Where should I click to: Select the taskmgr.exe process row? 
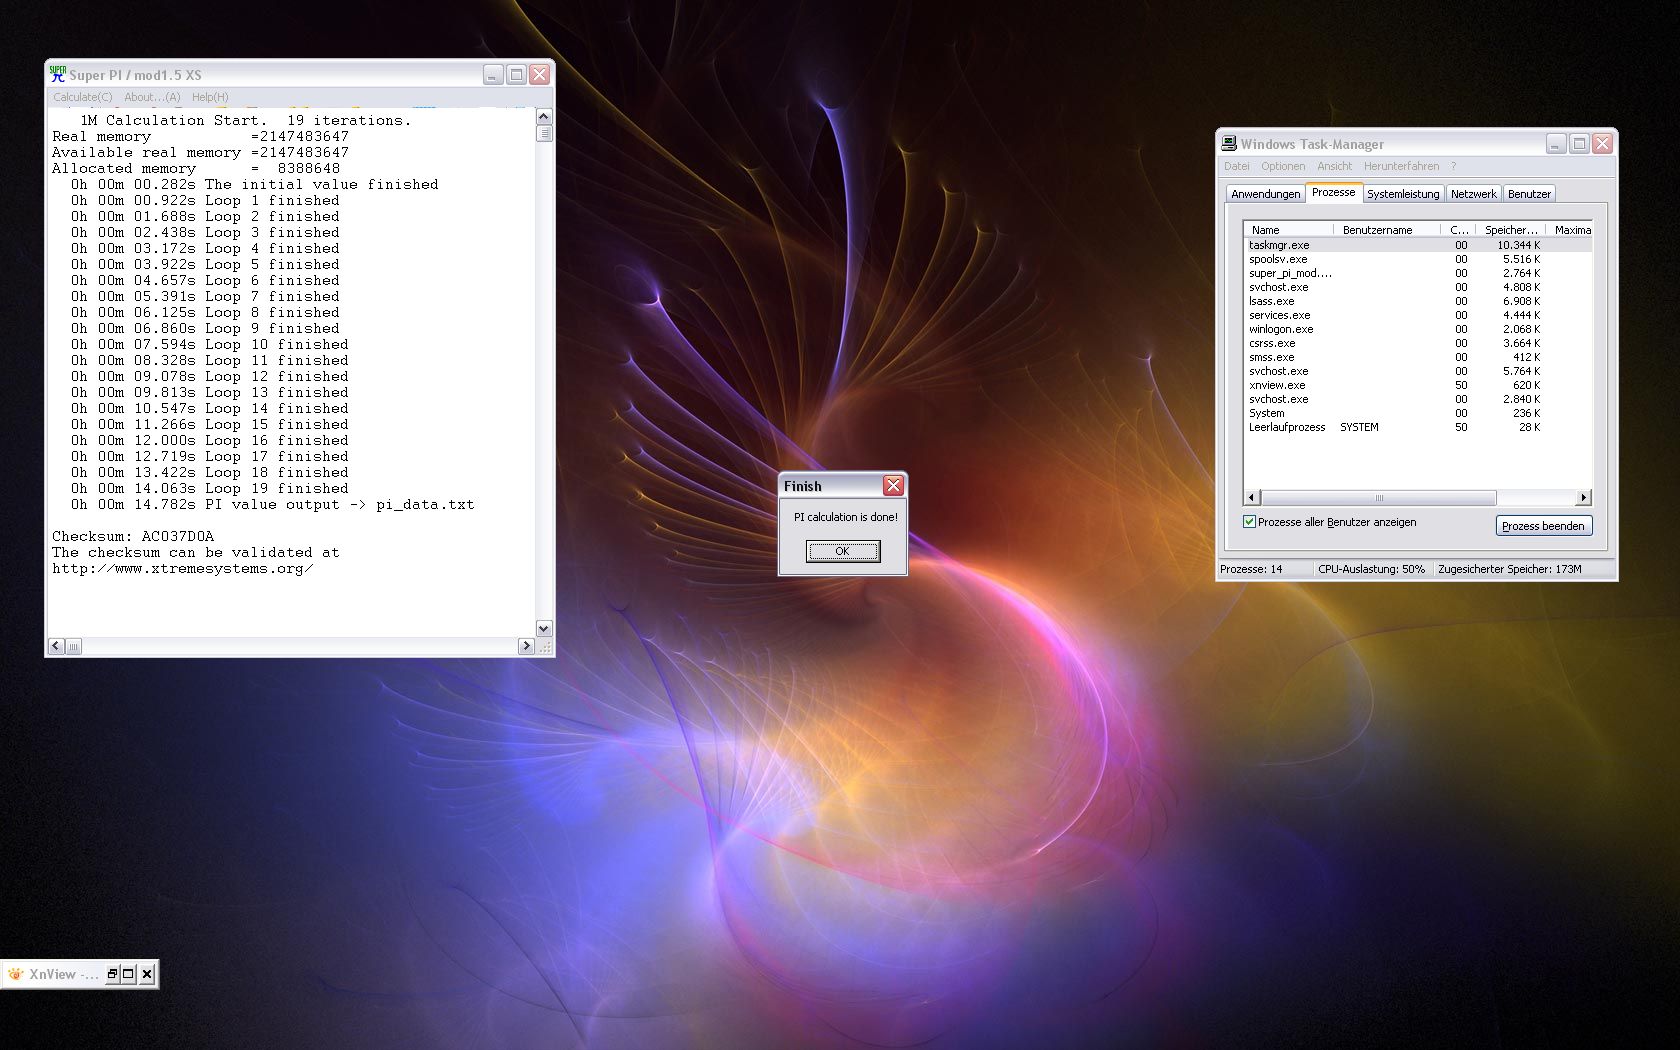[1417, 245]
